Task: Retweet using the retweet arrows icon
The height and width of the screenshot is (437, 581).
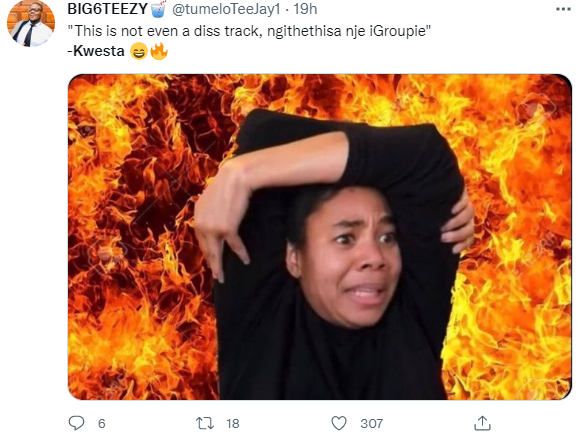Action: point(205,423)
